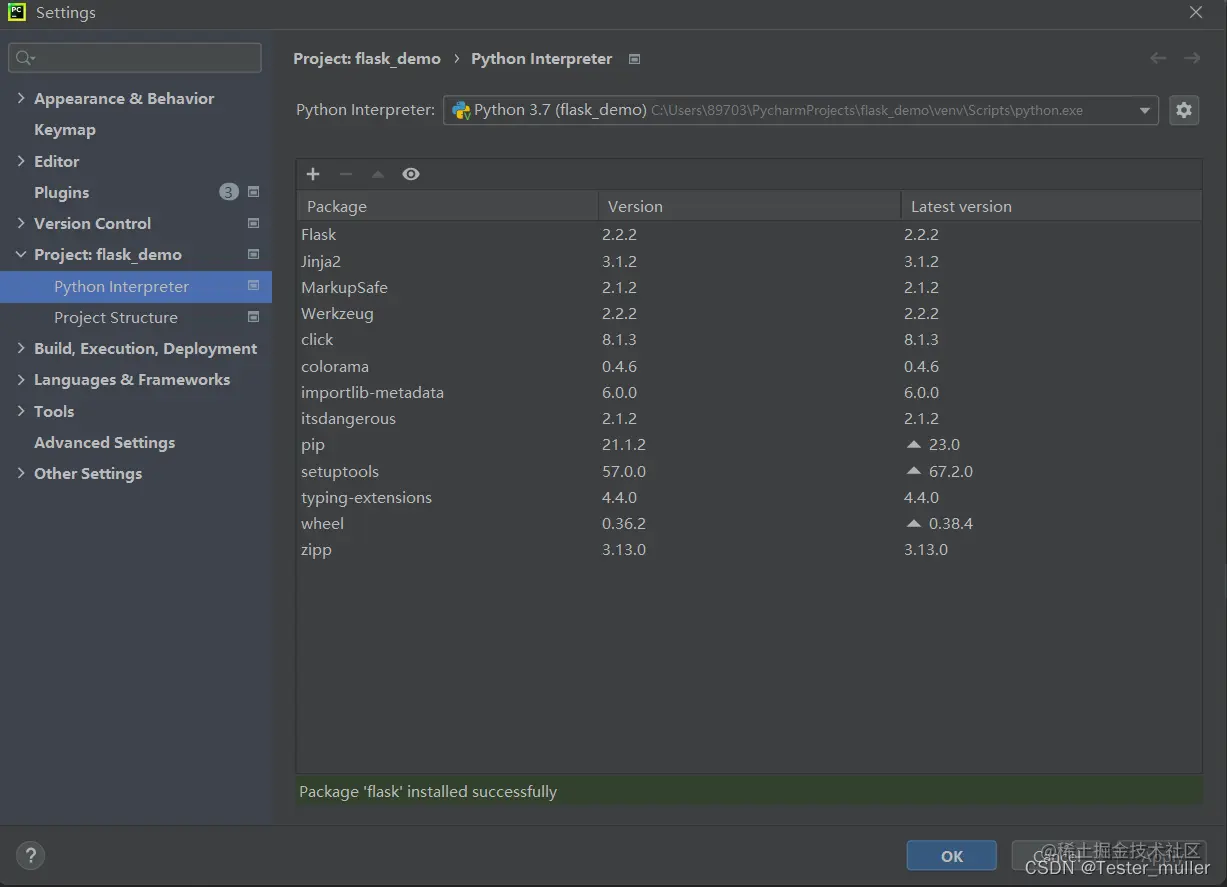Screen dimensions: 1227x887
Task: Click project-level icon next to breadcrumb title
Action: tap(634, 59)
